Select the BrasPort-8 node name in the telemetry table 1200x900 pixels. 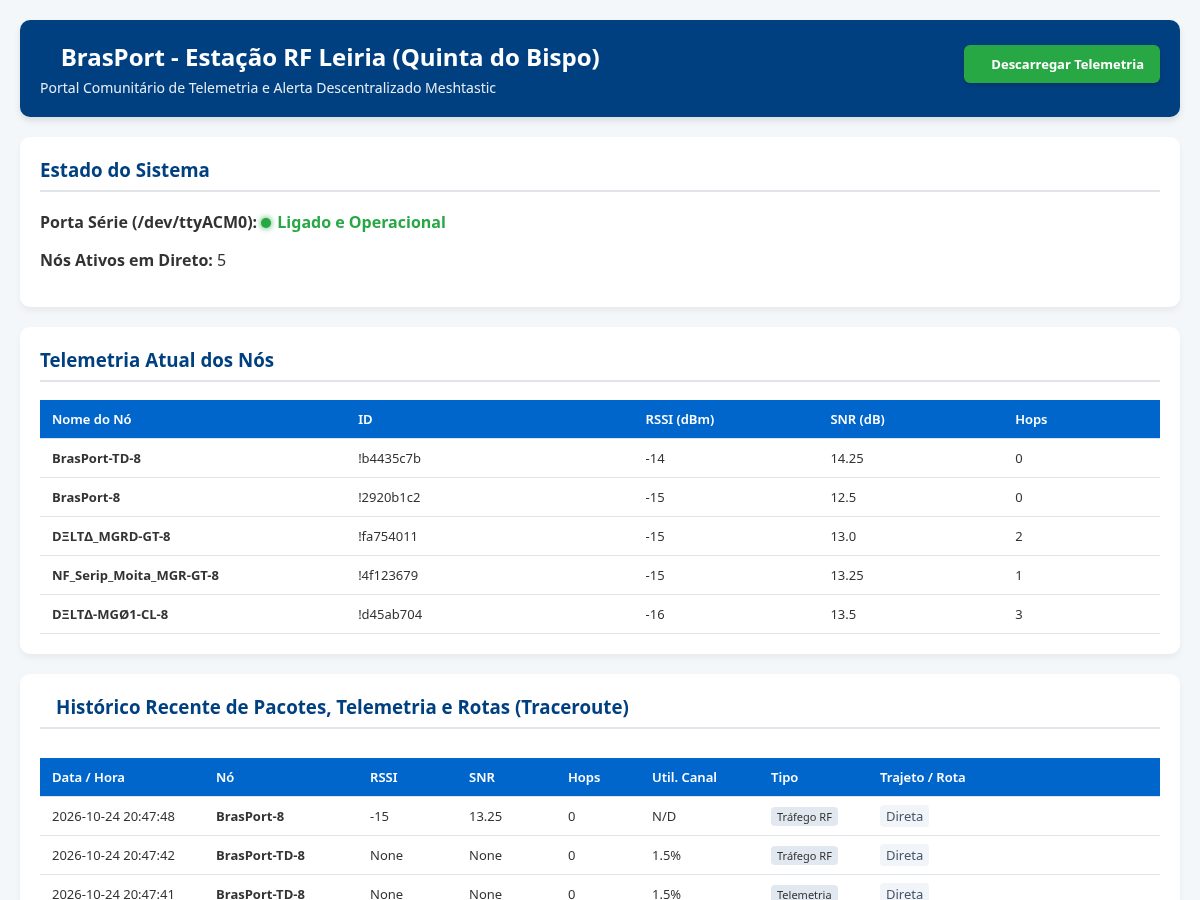click(86, 497)
